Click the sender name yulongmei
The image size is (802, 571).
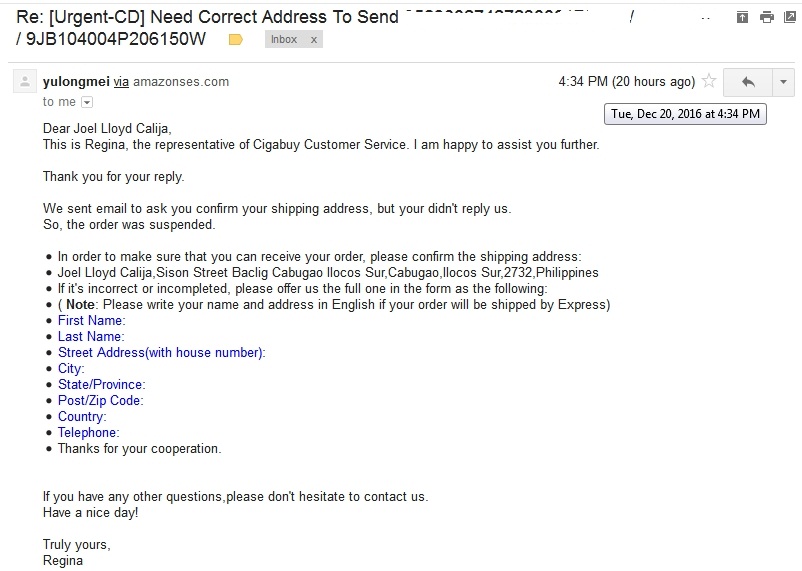point(76,82)
